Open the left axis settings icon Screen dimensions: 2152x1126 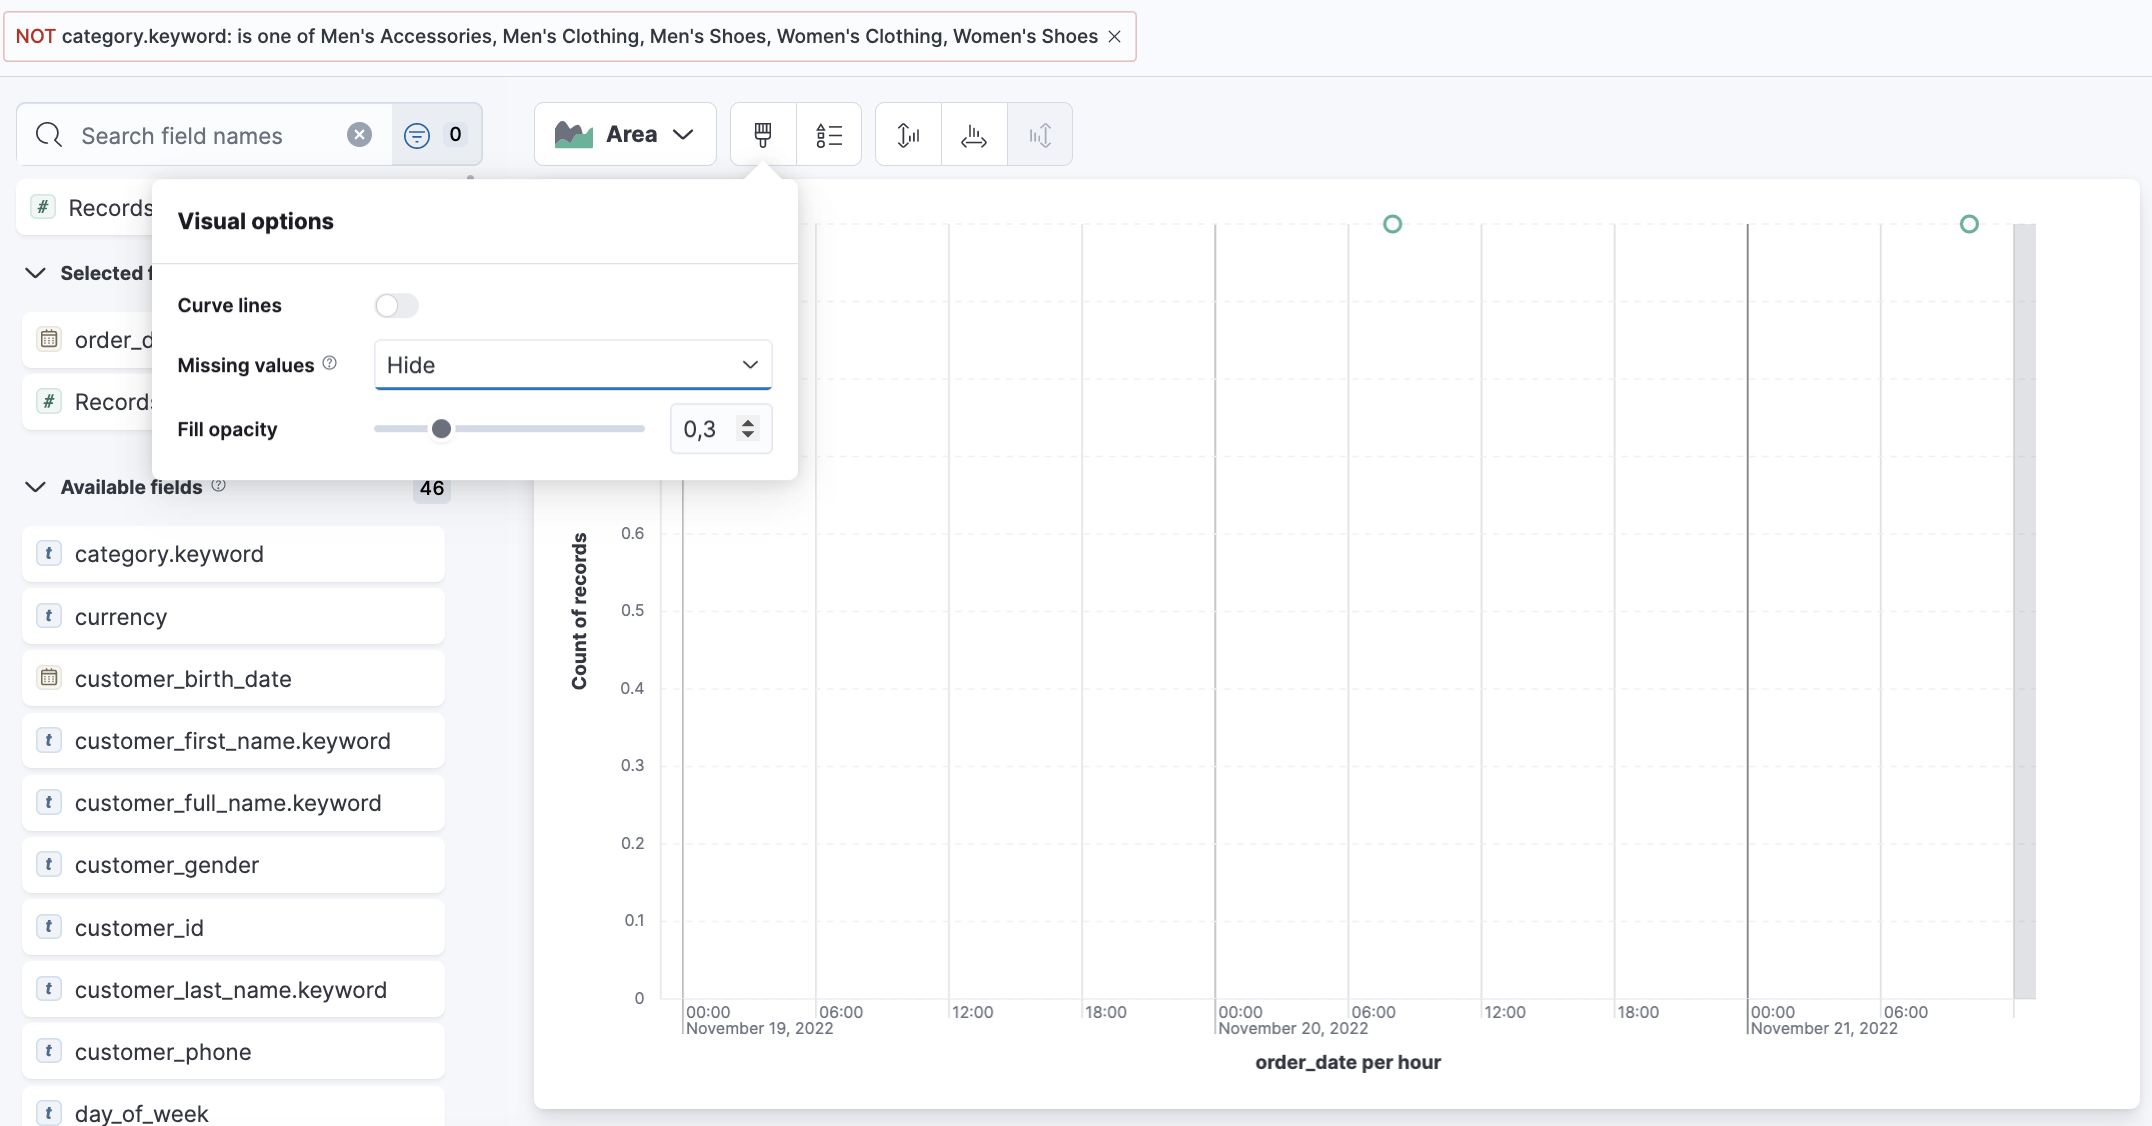pos(907,134)
